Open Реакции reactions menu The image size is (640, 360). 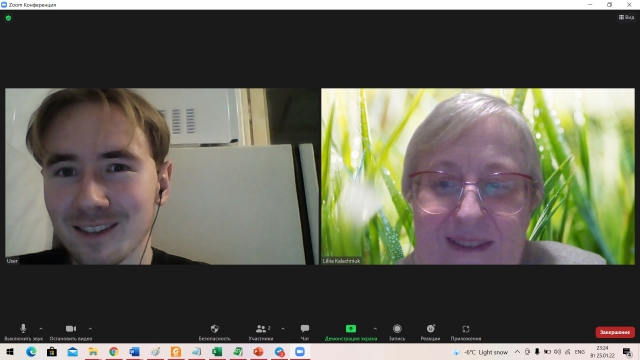click(x=430, y=332)
